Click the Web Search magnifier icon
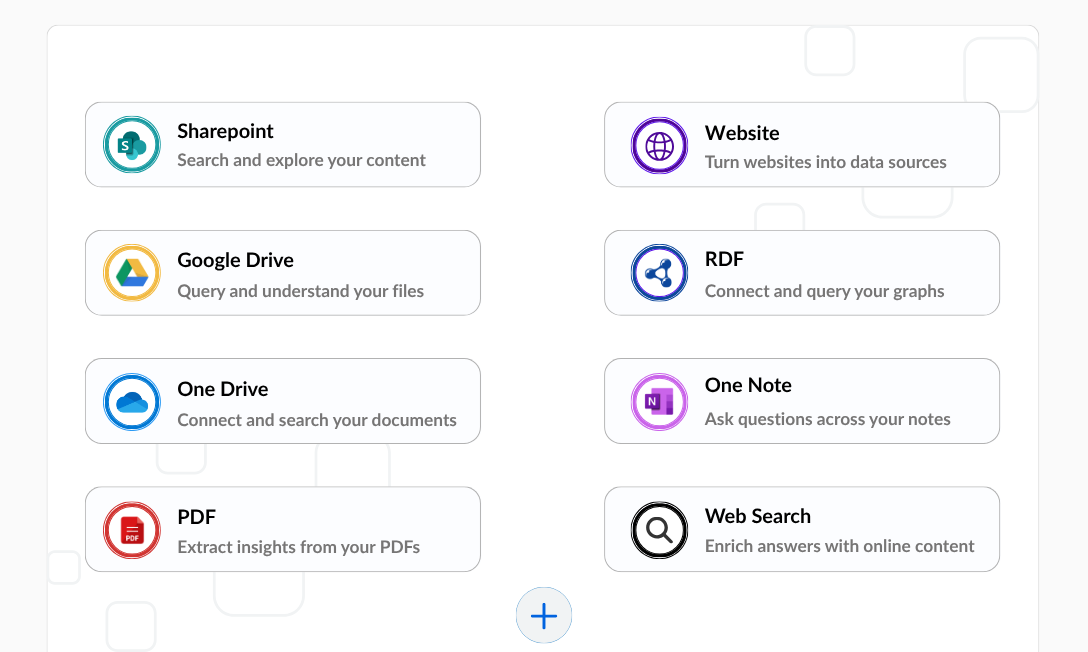The image size is (1088, 652). (x=659, y=531)
